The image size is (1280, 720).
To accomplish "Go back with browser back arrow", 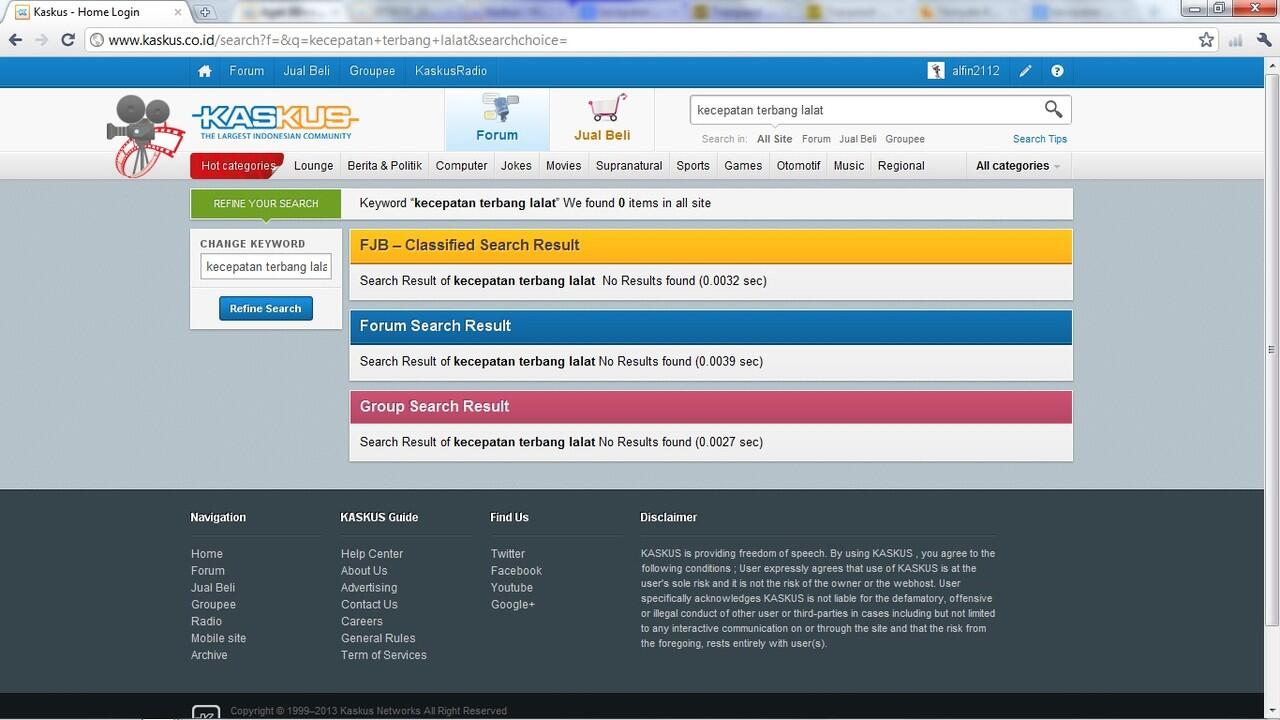I will pos(15,40).
